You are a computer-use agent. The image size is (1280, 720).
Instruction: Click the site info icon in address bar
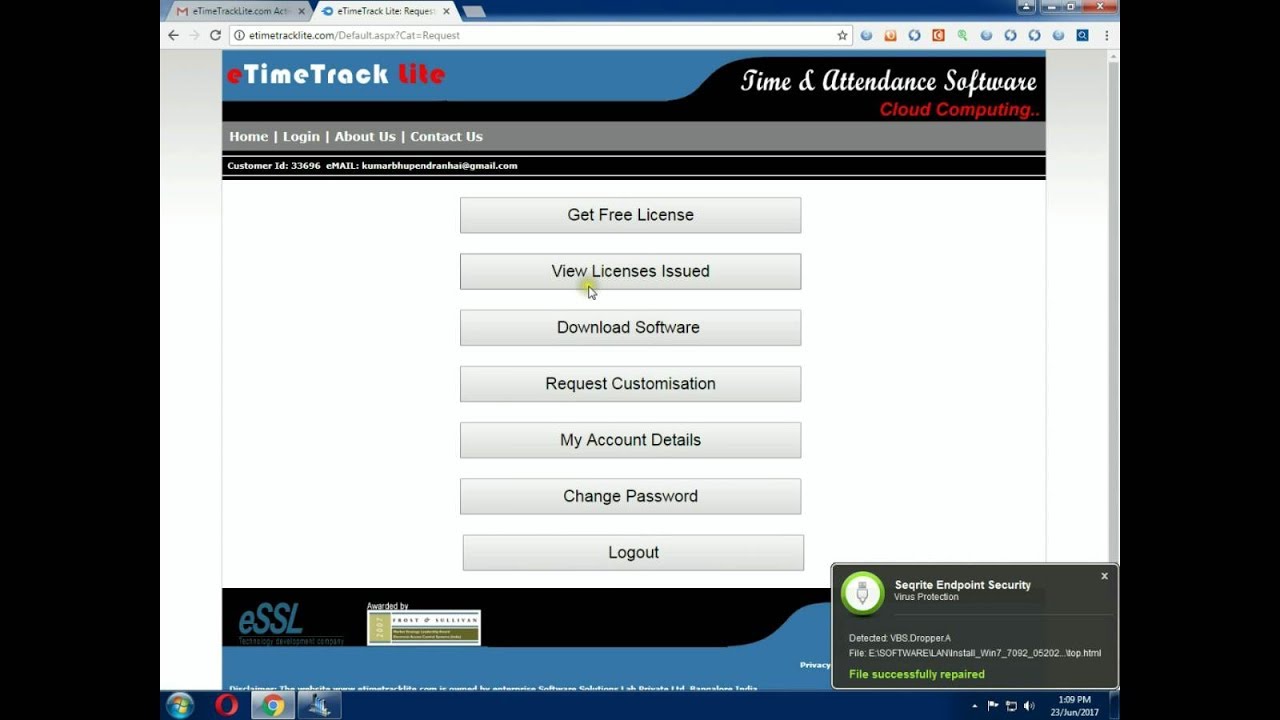click(239, 35)
